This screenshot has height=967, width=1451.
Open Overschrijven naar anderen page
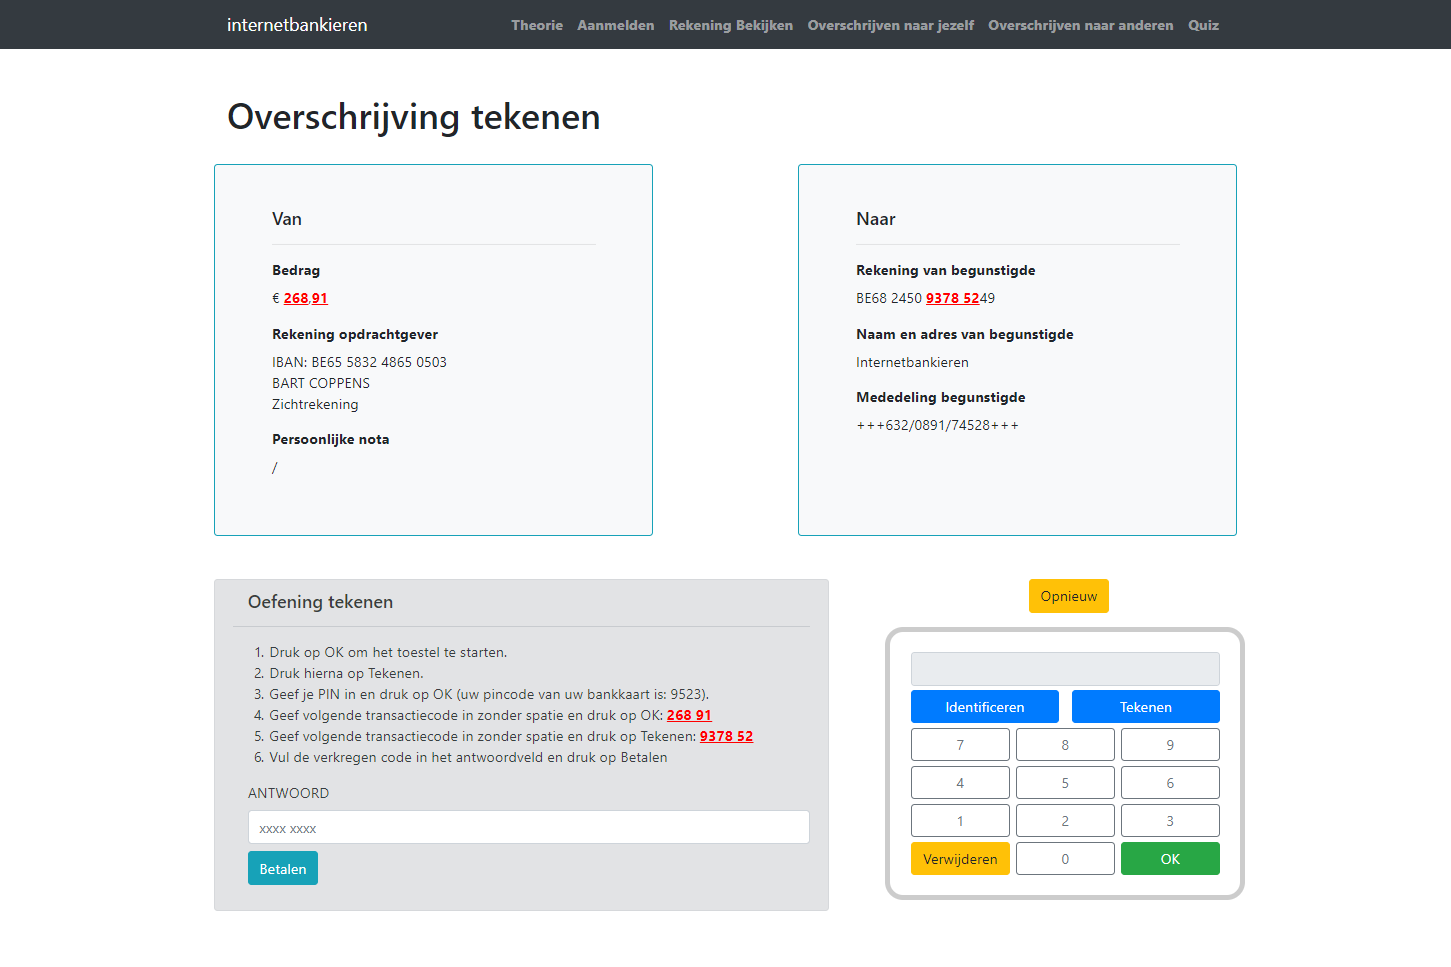click(x=1080, y=25)
